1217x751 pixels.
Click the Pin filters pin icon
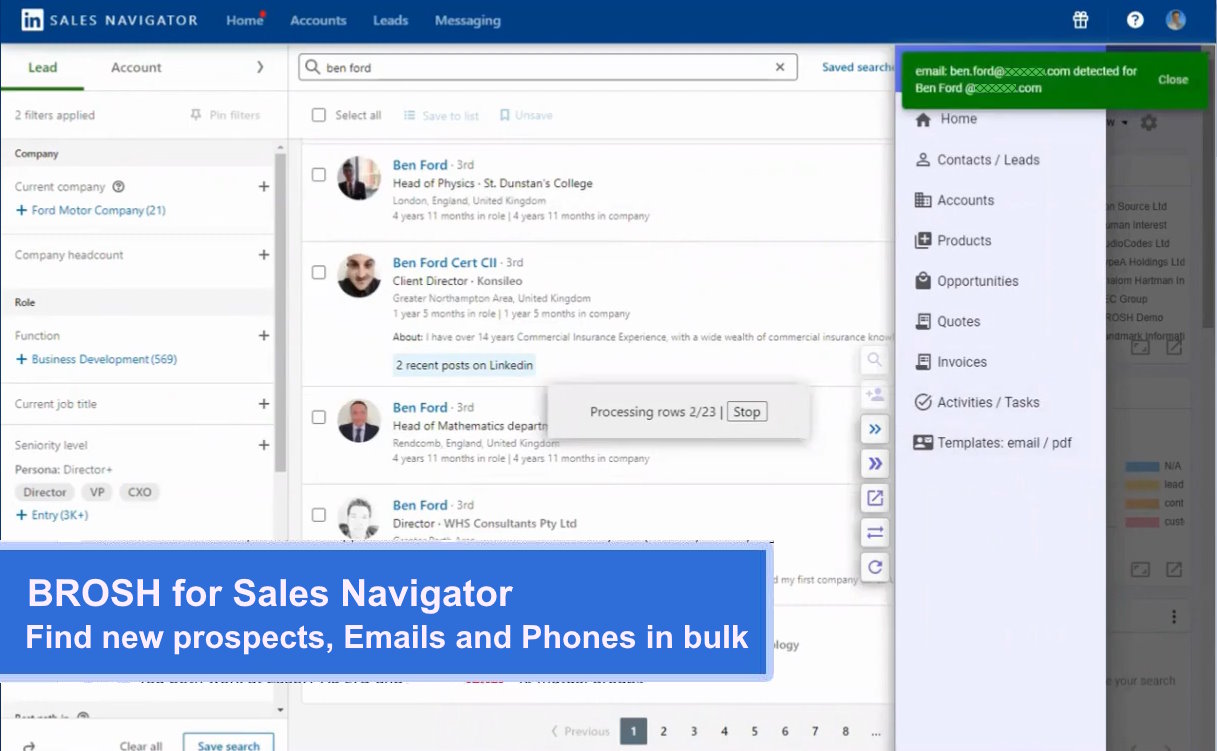(x=196, y=115)
